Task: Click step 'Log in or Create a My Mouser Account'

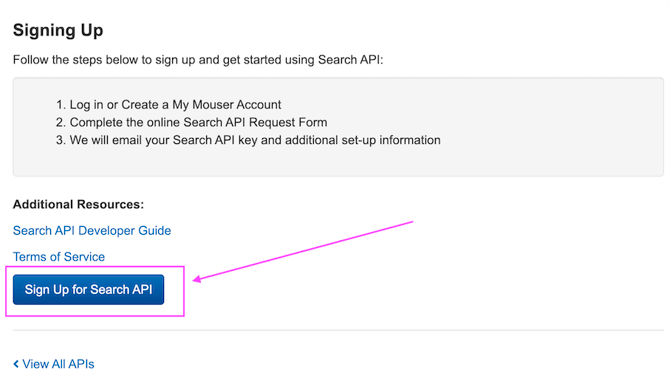Action: coord(175,105)
